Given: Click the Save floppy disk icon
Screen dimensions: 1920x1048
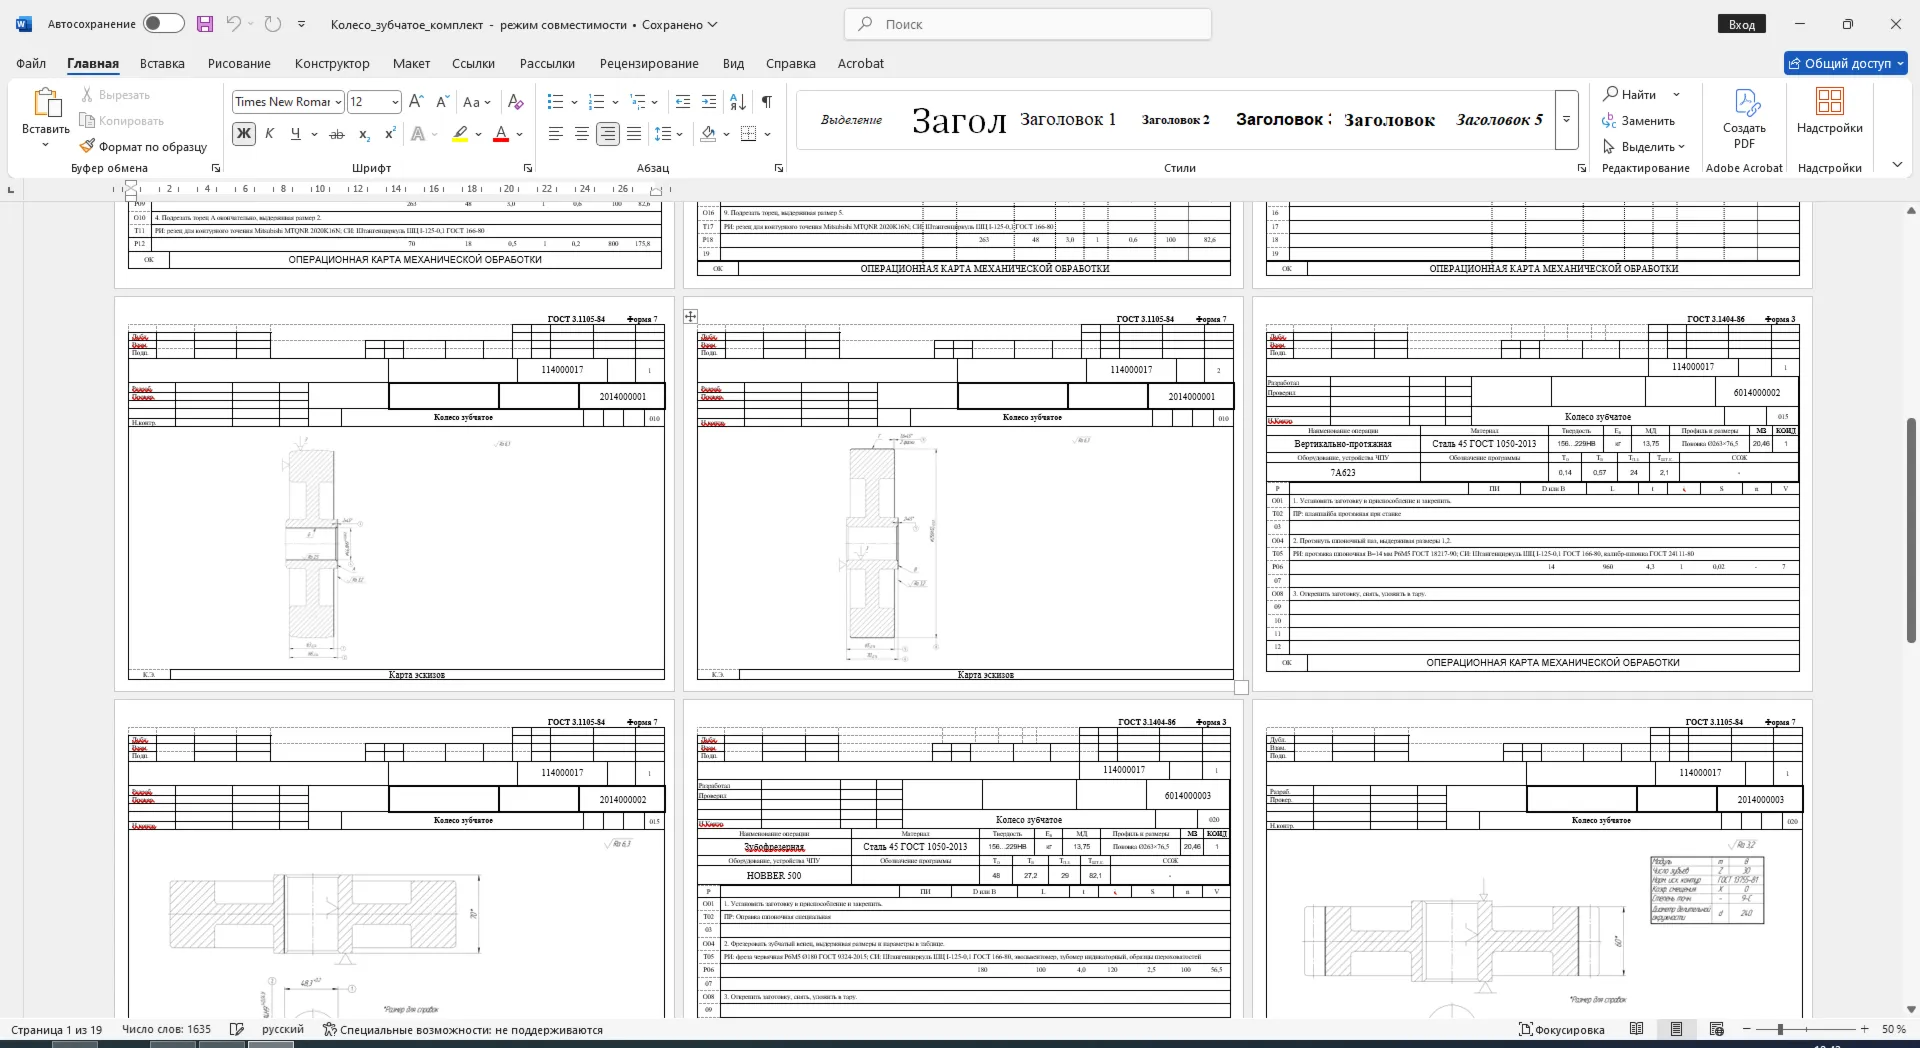Looking at the screenshot, I should 205,24.
